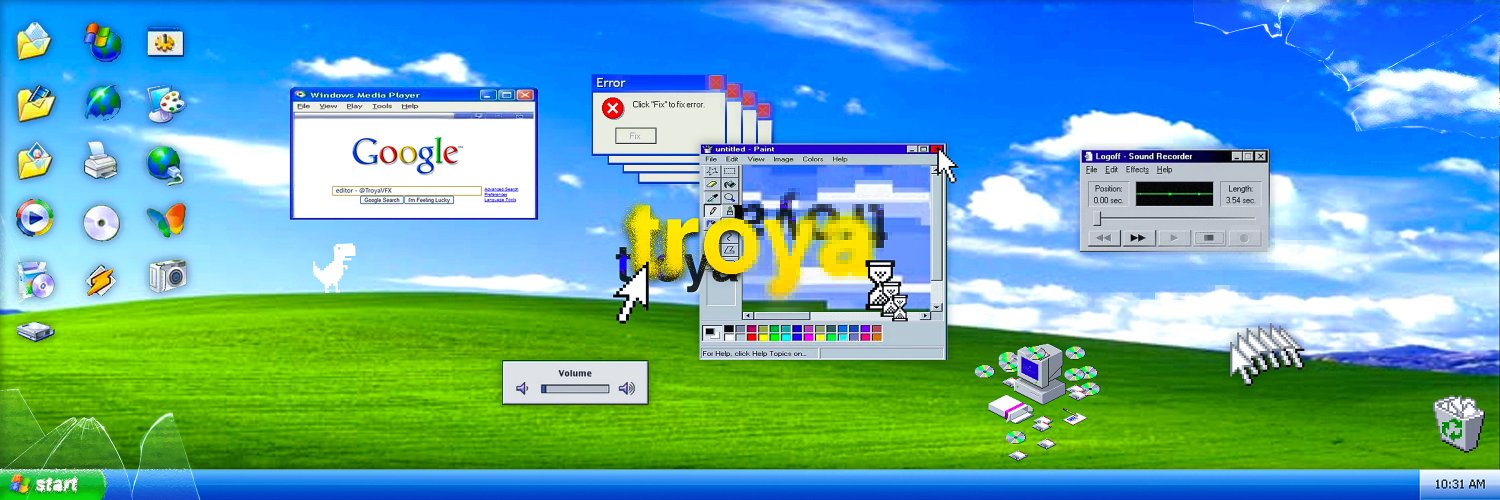This screenshot has width=1500, height=500.
Task: Select the Pencil tool in Paint
Action: click(x=713, y=210)
